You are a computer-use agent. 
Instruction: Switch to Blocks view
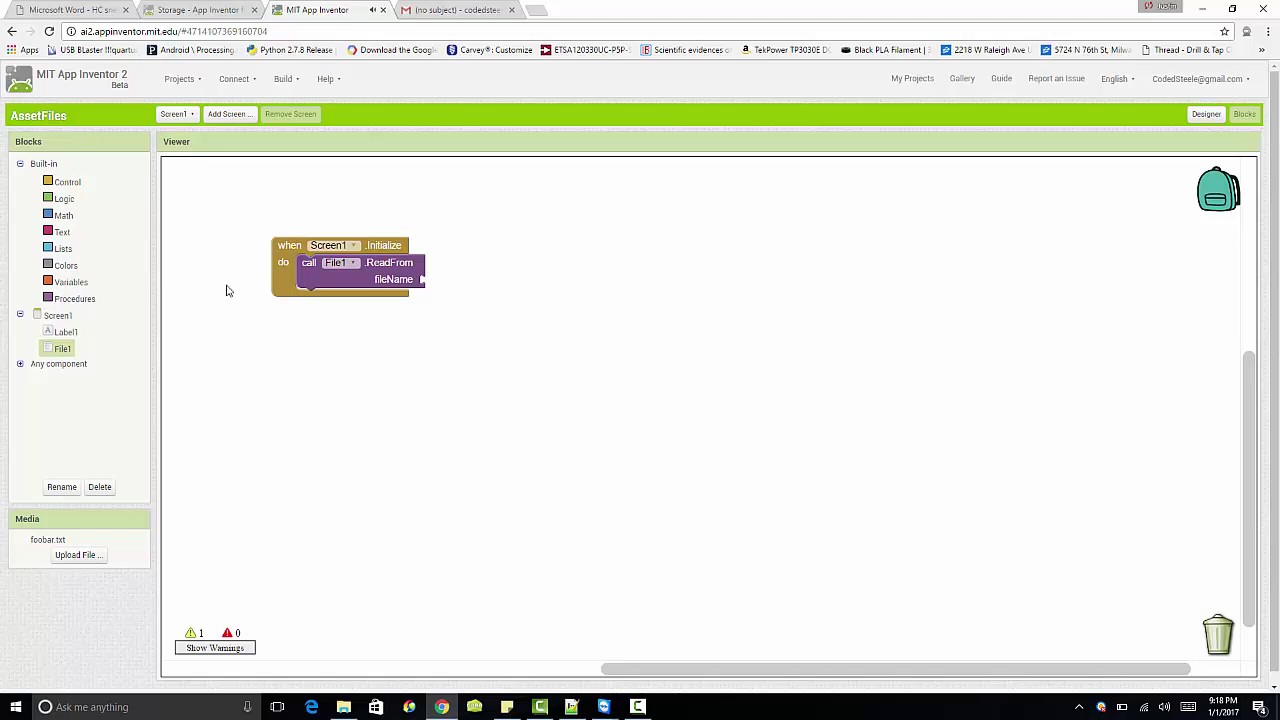pyautogui.click(x=1244, y=114)
